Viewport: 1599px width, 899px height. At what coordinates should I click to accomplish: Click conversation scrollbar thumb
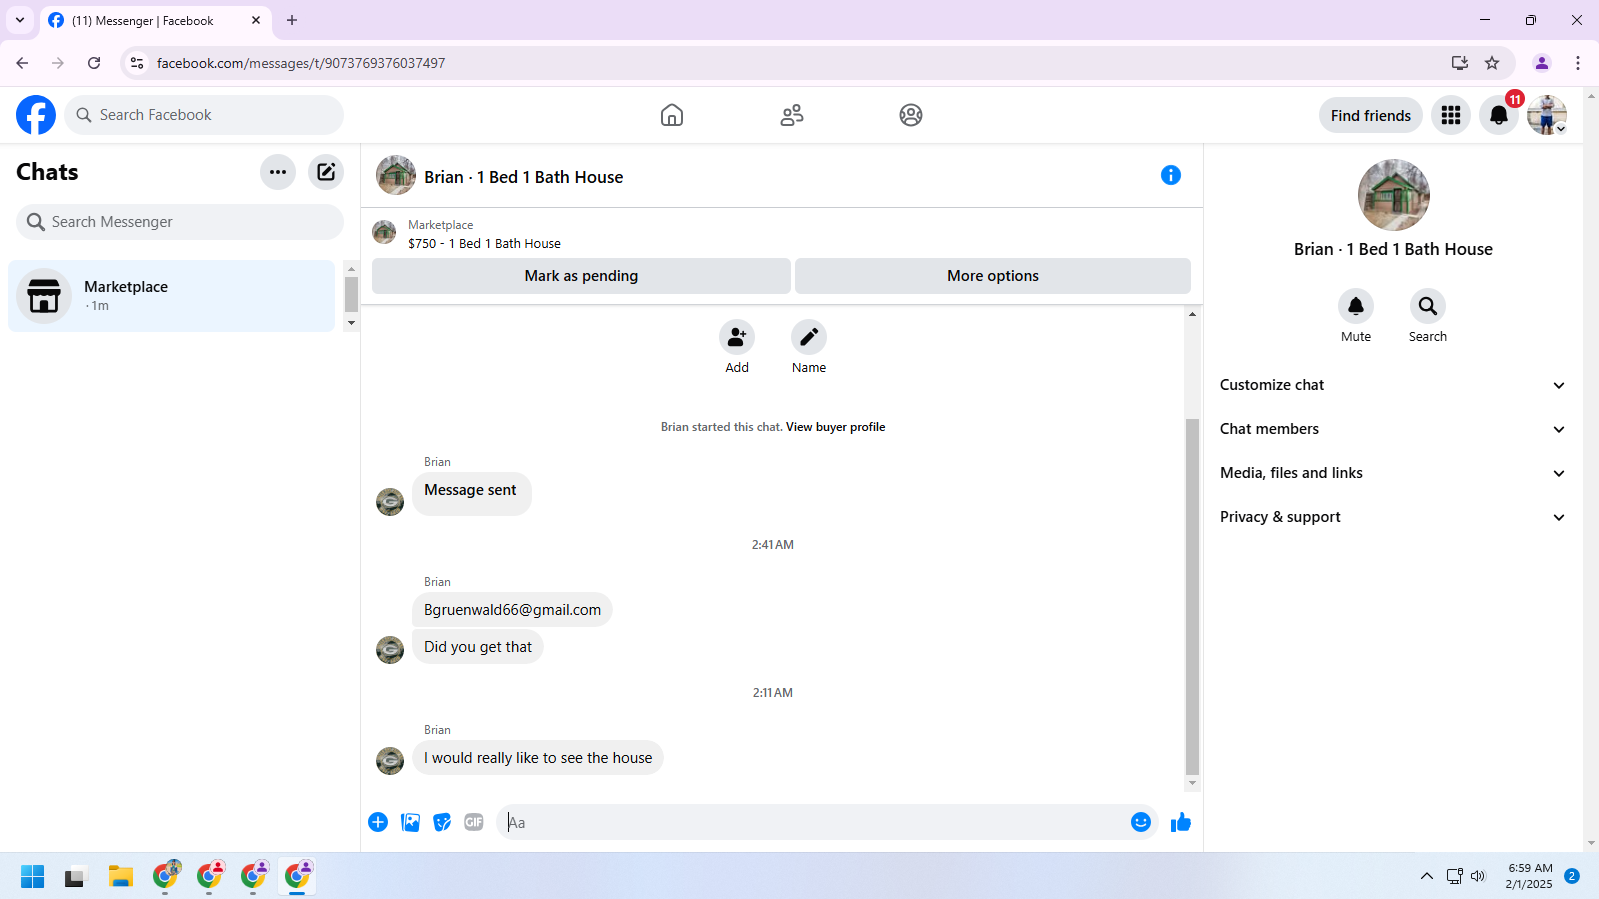click(1192, 597)
